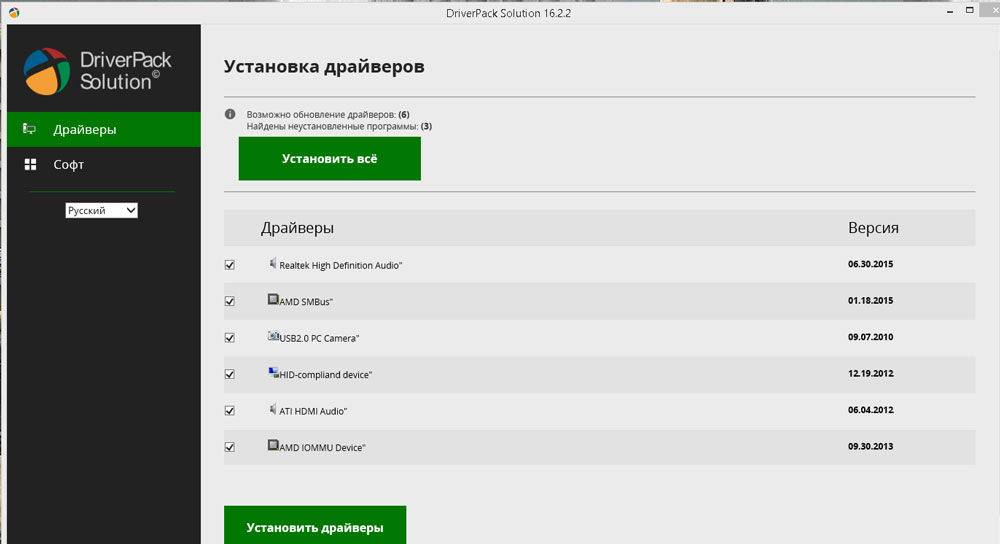Uncheck the HID-compliand device checkbox
Image resolution: width=1000 pixels, height=544 pixels.
[230, 374]
